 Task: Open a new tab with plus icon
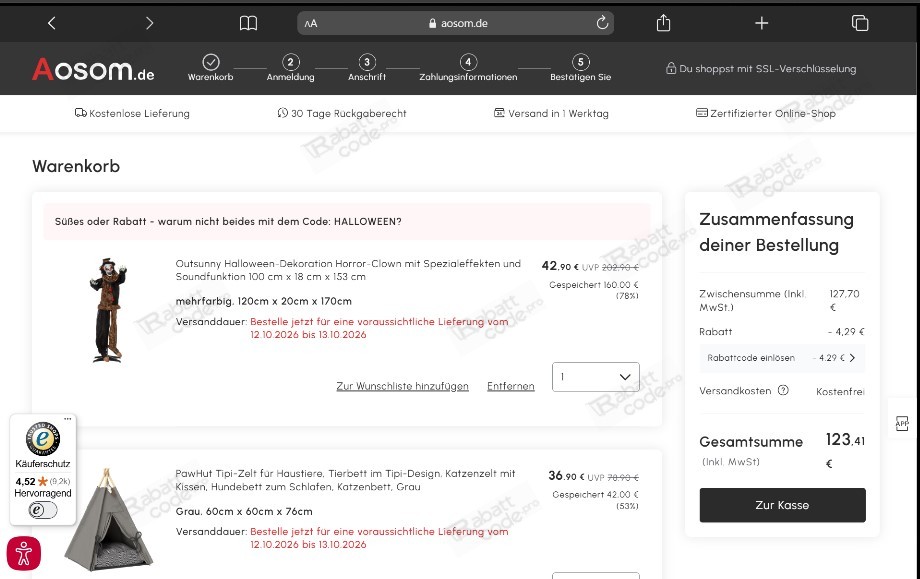pos(762,23)
